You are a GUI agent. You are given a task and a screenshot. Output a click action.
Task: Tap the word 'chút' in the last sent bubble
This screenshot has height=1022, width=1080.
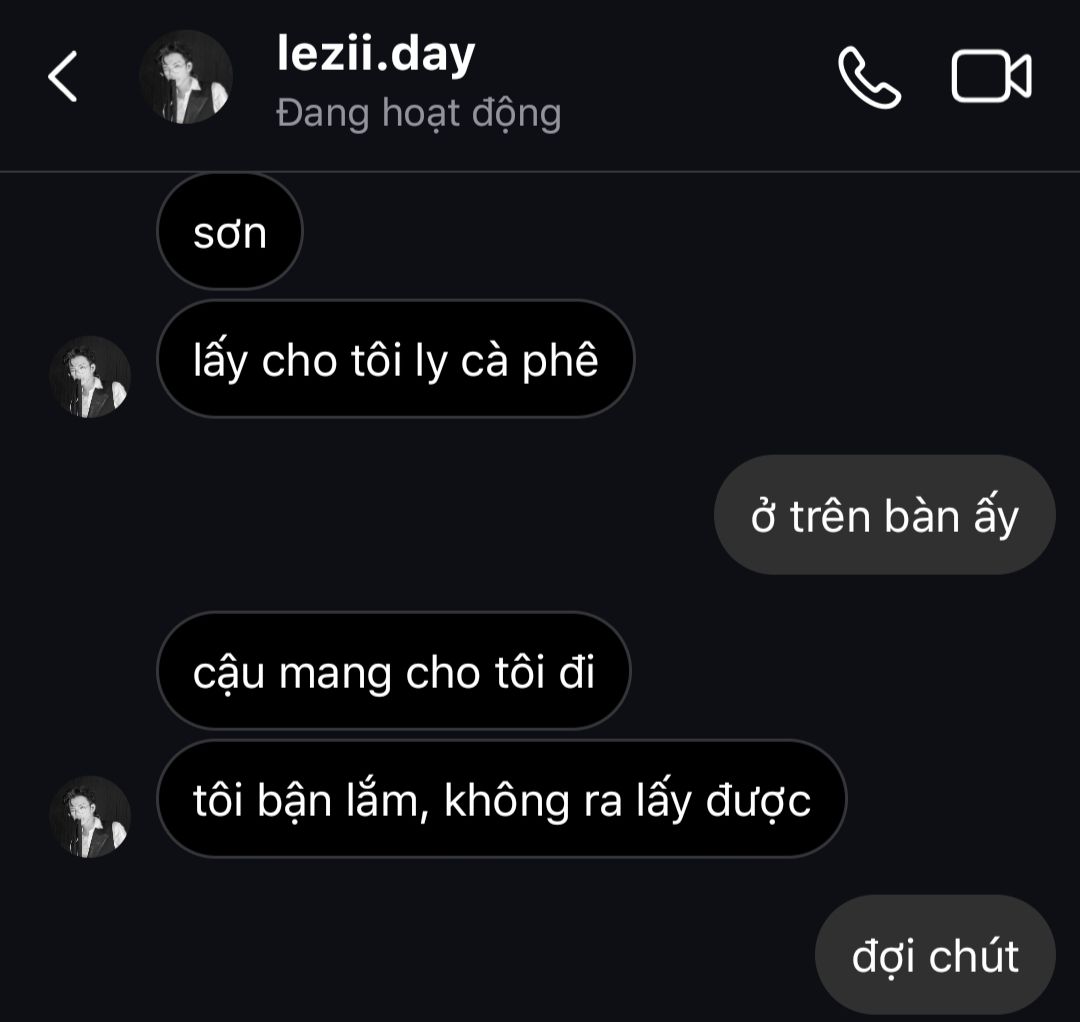click(x=973, y=955)
